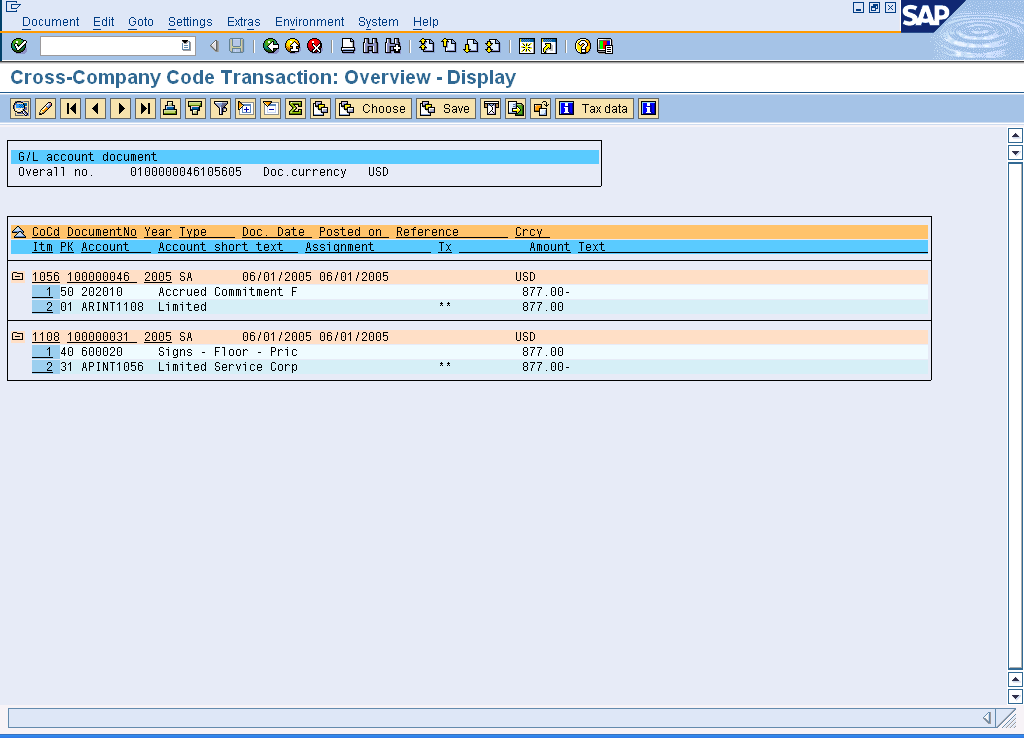Click the Create New Session icon
Screen dimensions: 1024x738
(526, 46)
